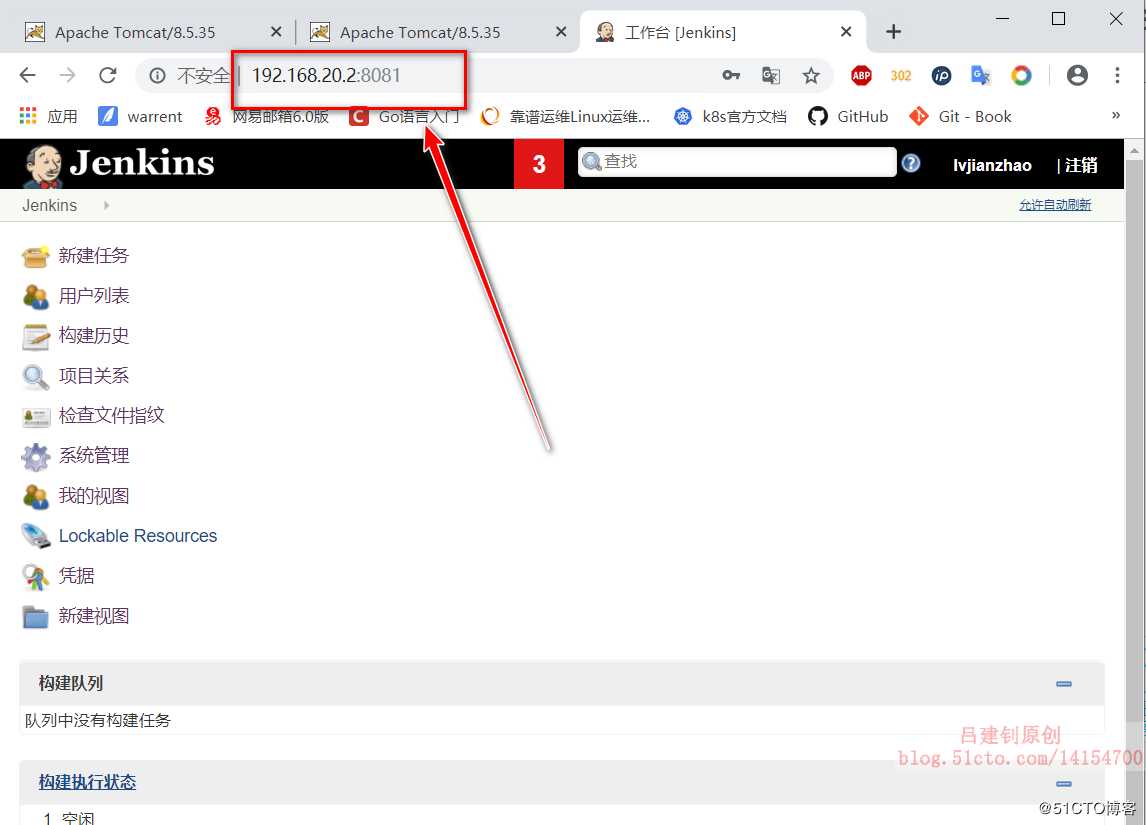Switch to the first Apache Tomcat/8.5.35 tab
The image size is (1146, 825).
[147, 32]
